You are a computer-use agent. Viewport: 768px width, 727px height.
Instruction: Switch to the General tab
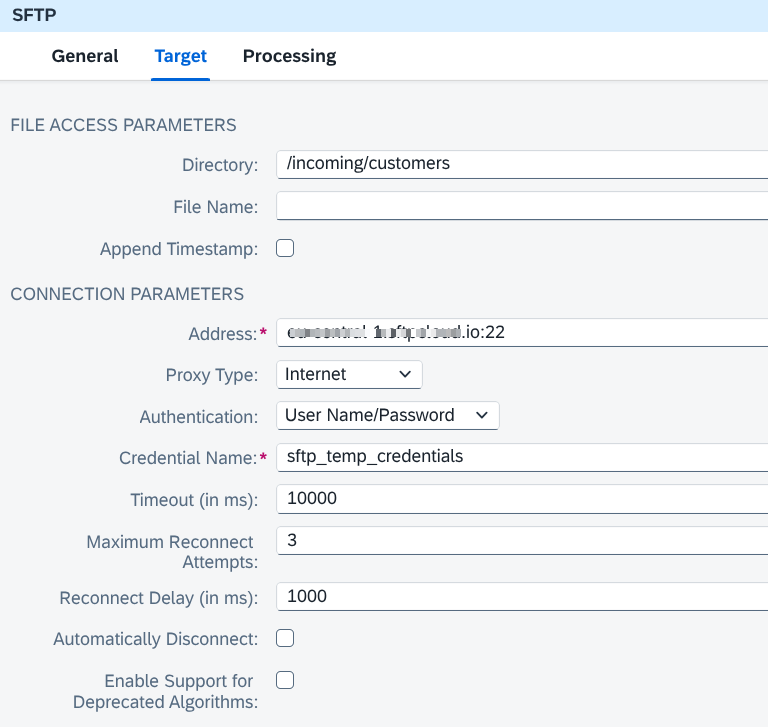click(x=85, y=56)
